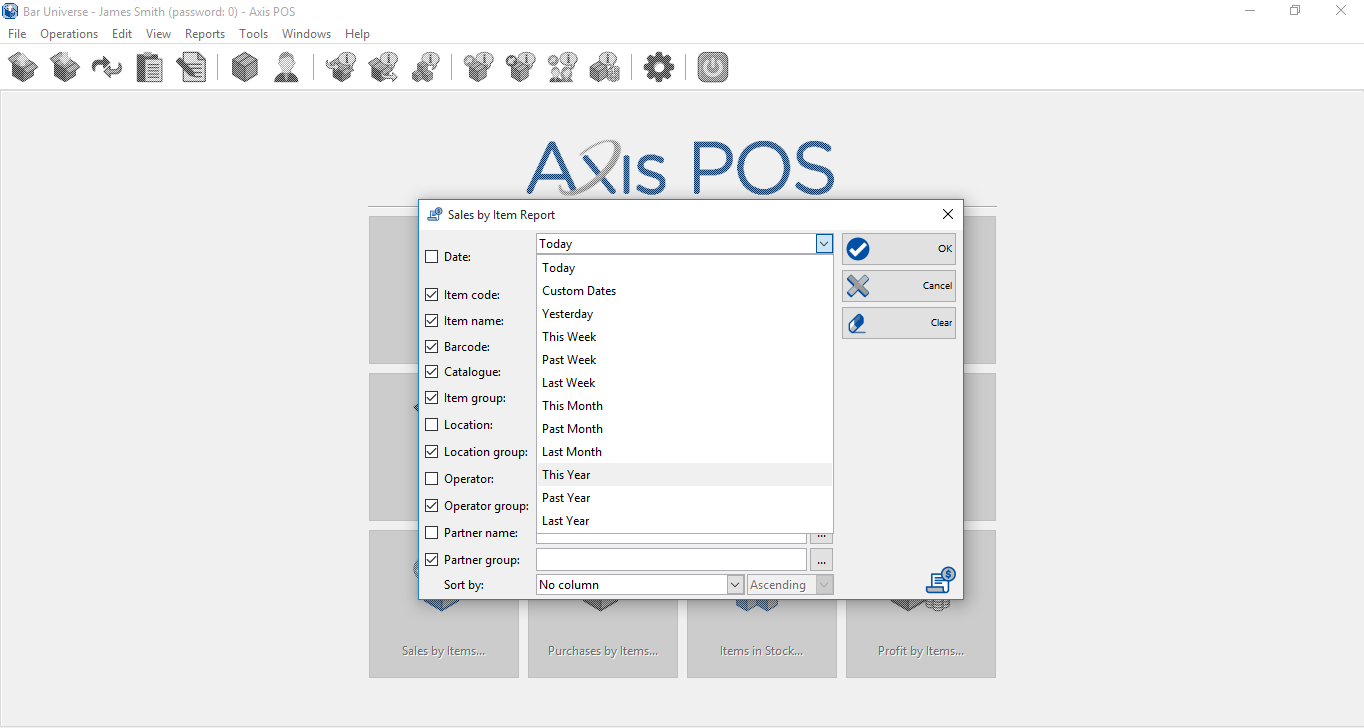Toggle the Catalogue checkbox
This screenshot has width=1364, height=728.
pyautogui.click(x=432, y=372)
